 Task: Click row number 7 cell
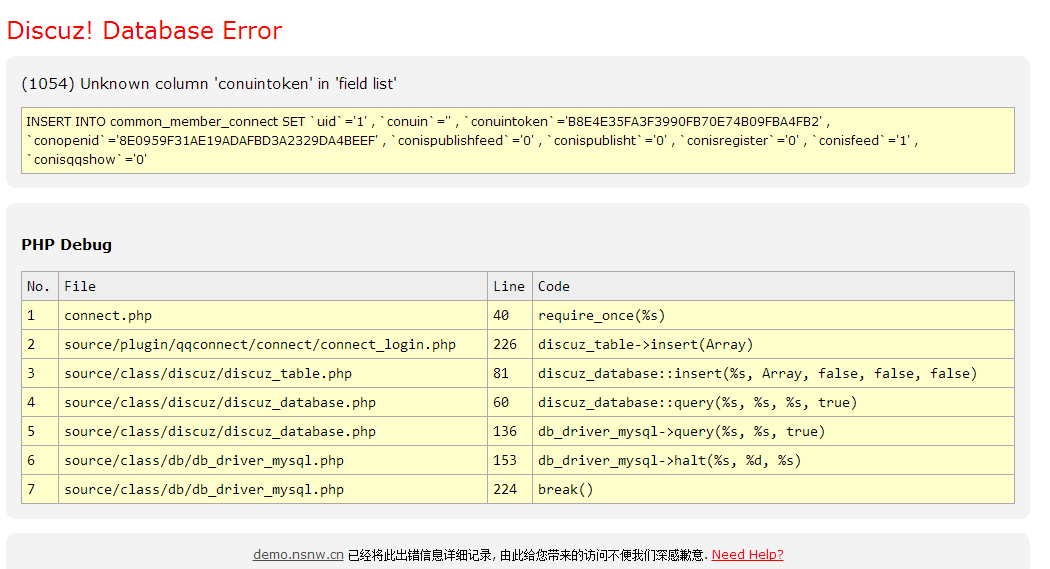tap(40, 489)
